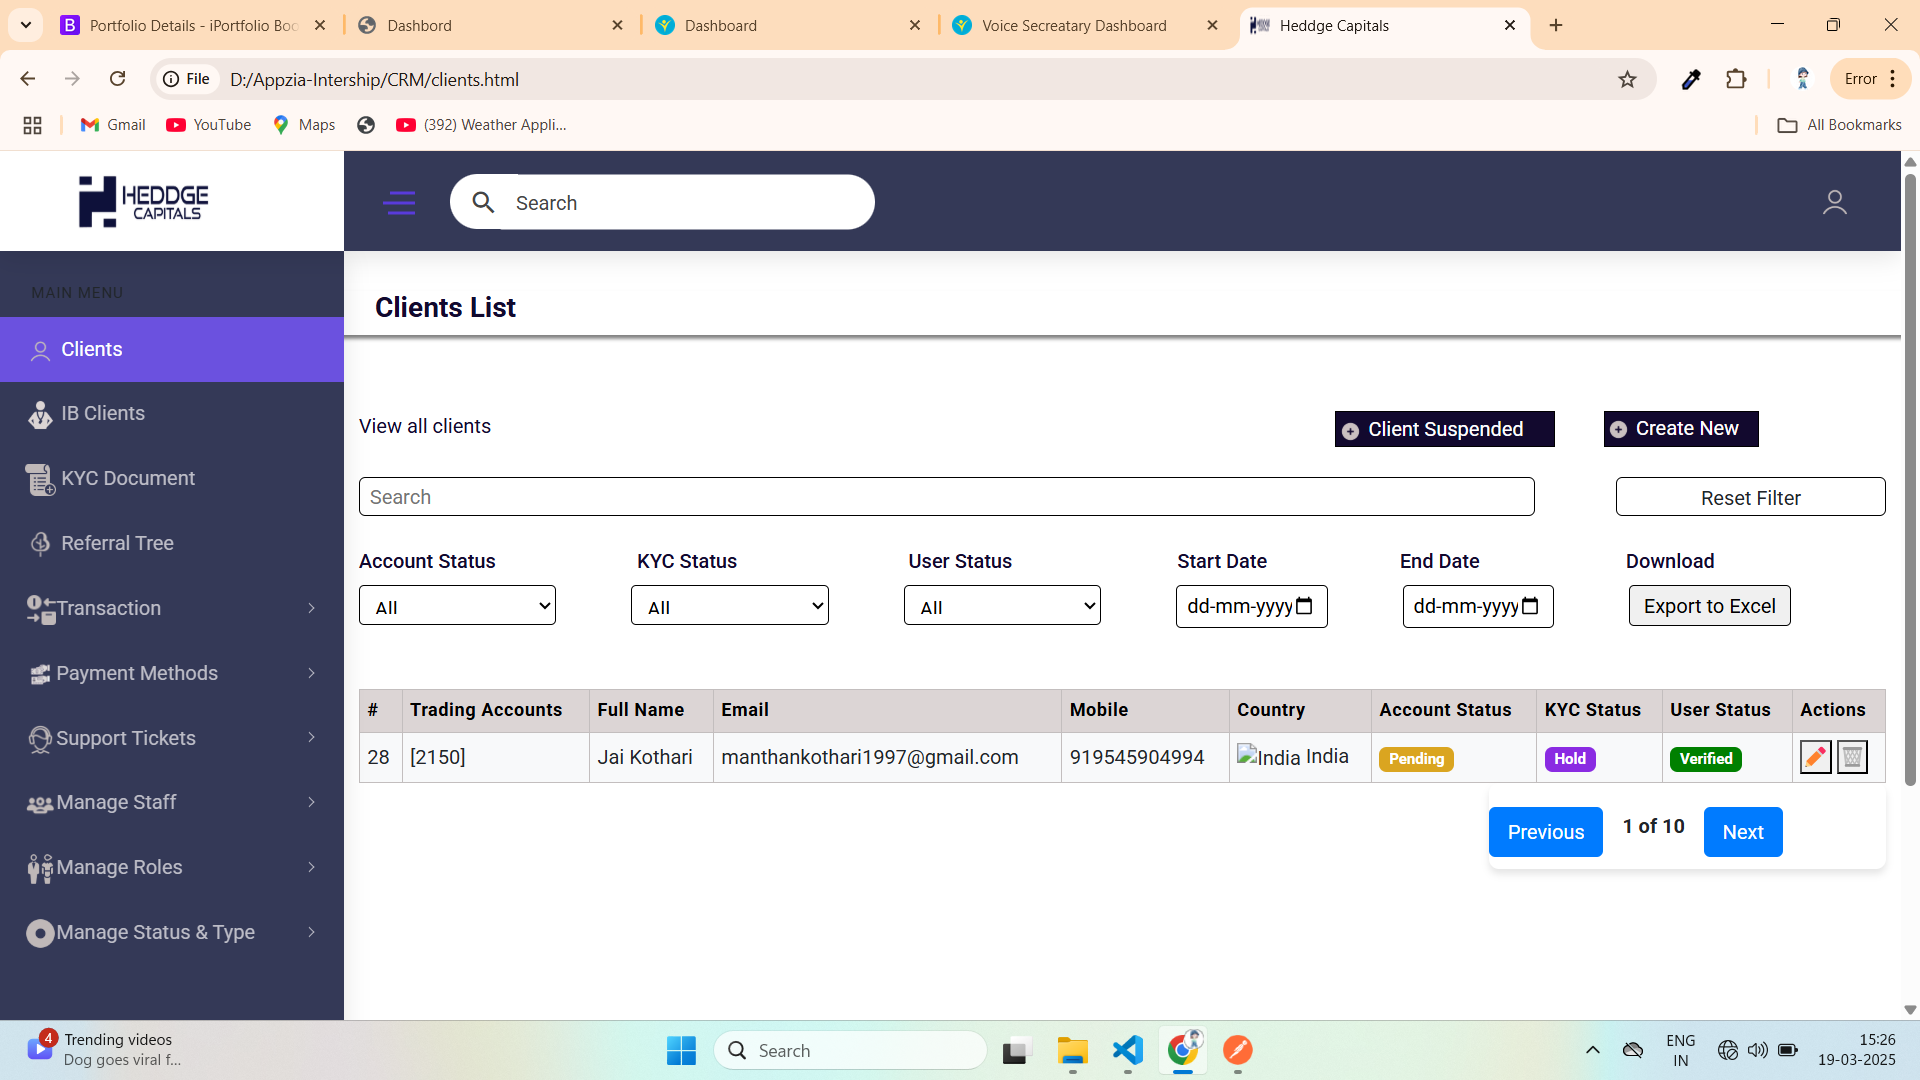Click the Manage Staff people icon

(40, 804)
